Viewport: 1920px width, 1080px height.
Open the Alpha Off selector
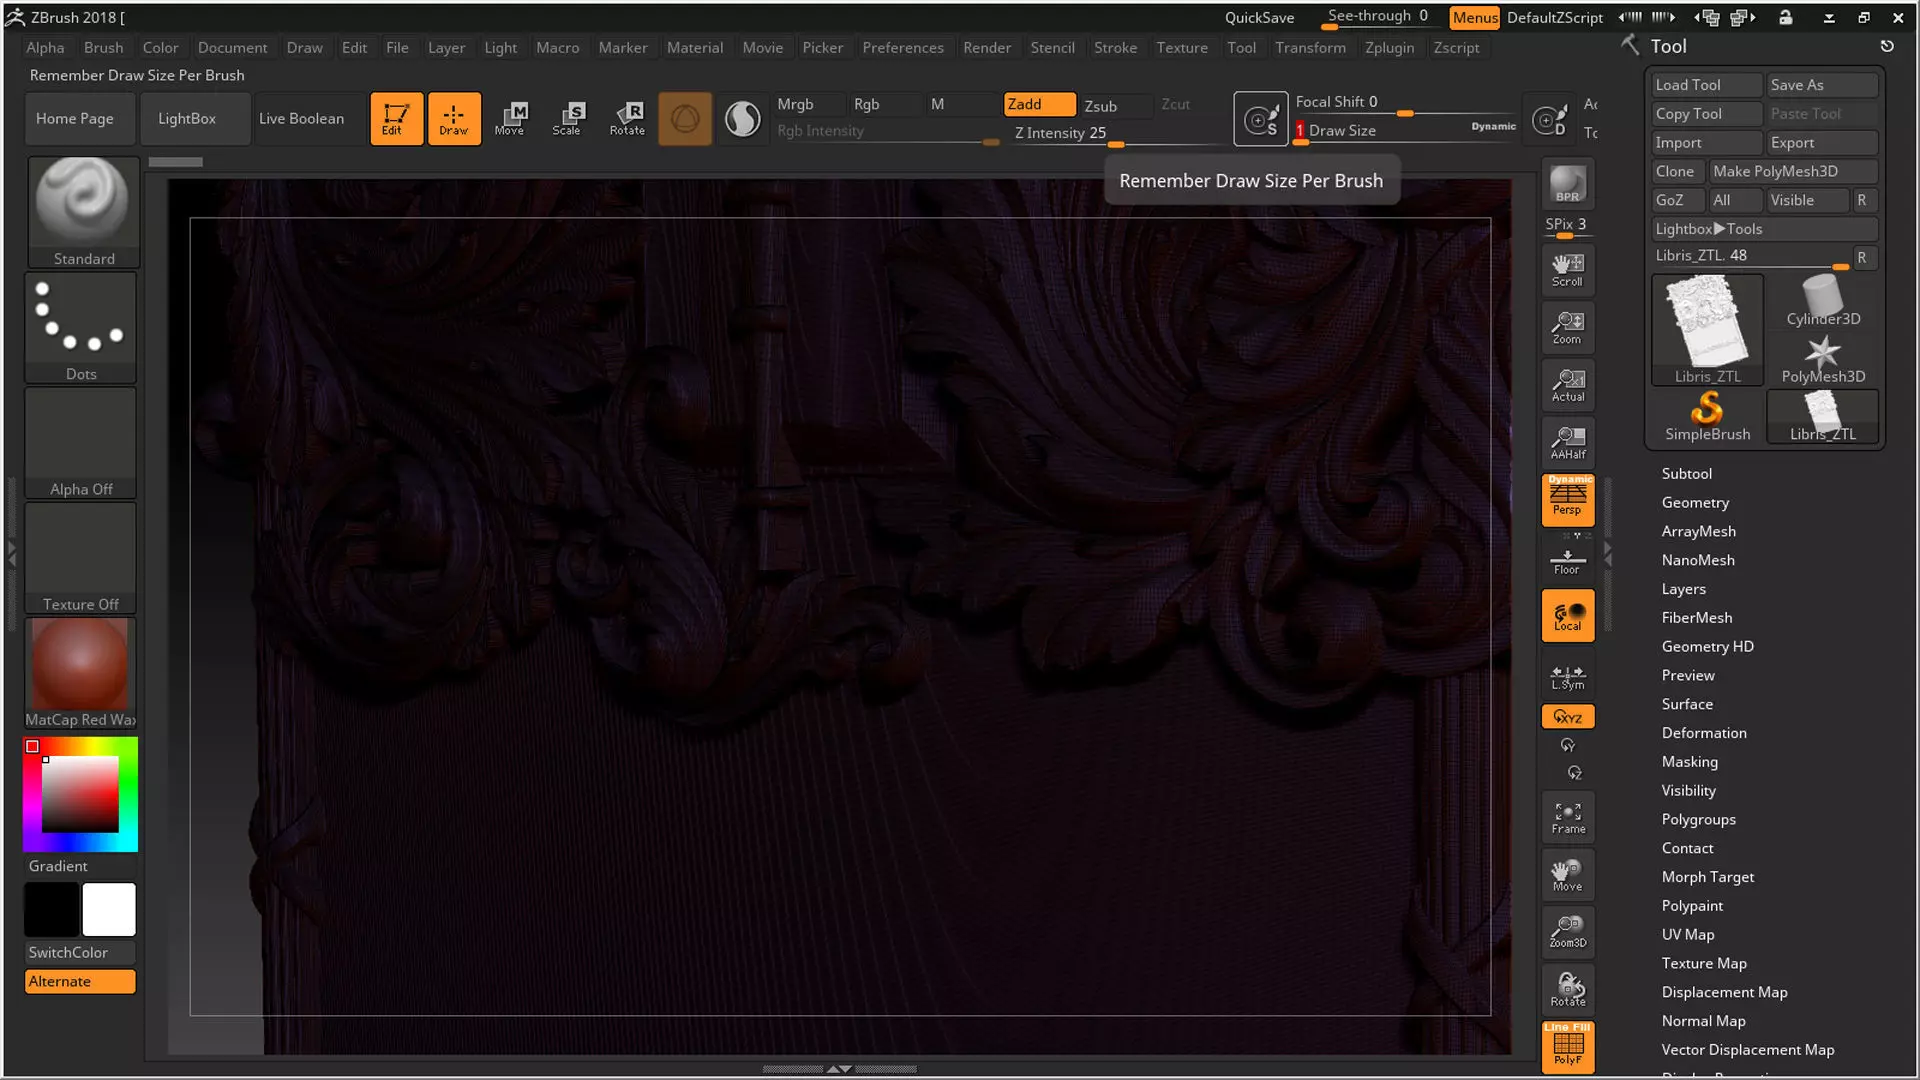coord(81,442)
